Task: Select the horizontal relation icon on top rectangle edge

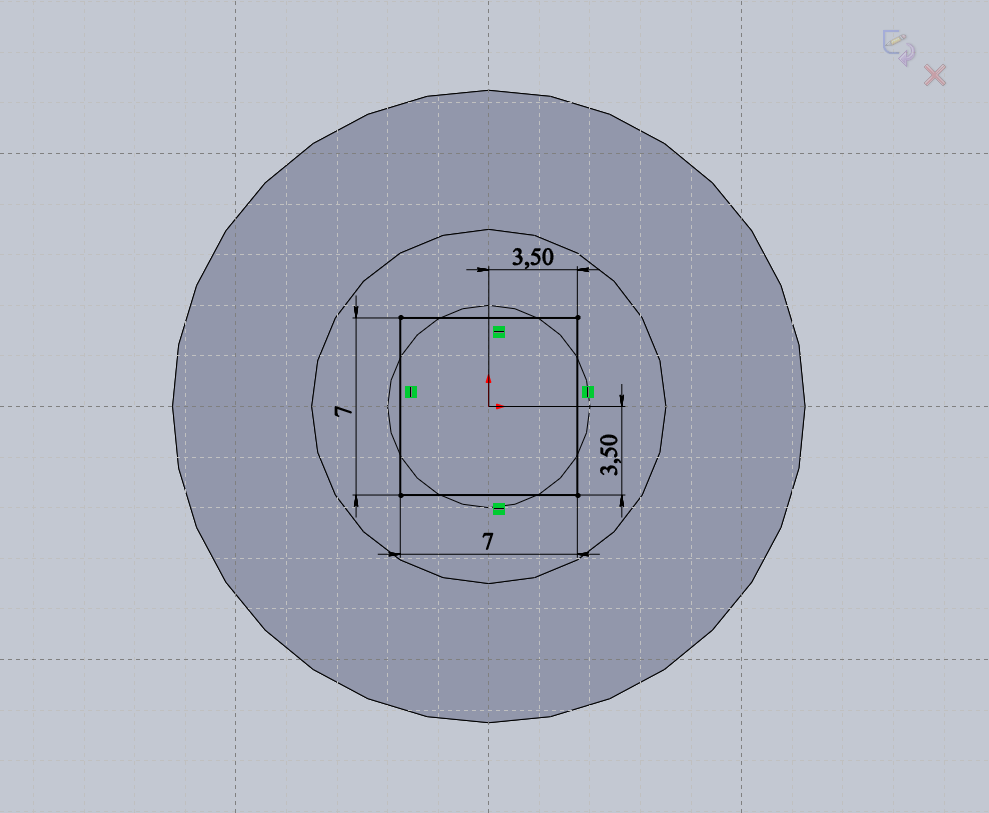Action: [x=499, y=332]
